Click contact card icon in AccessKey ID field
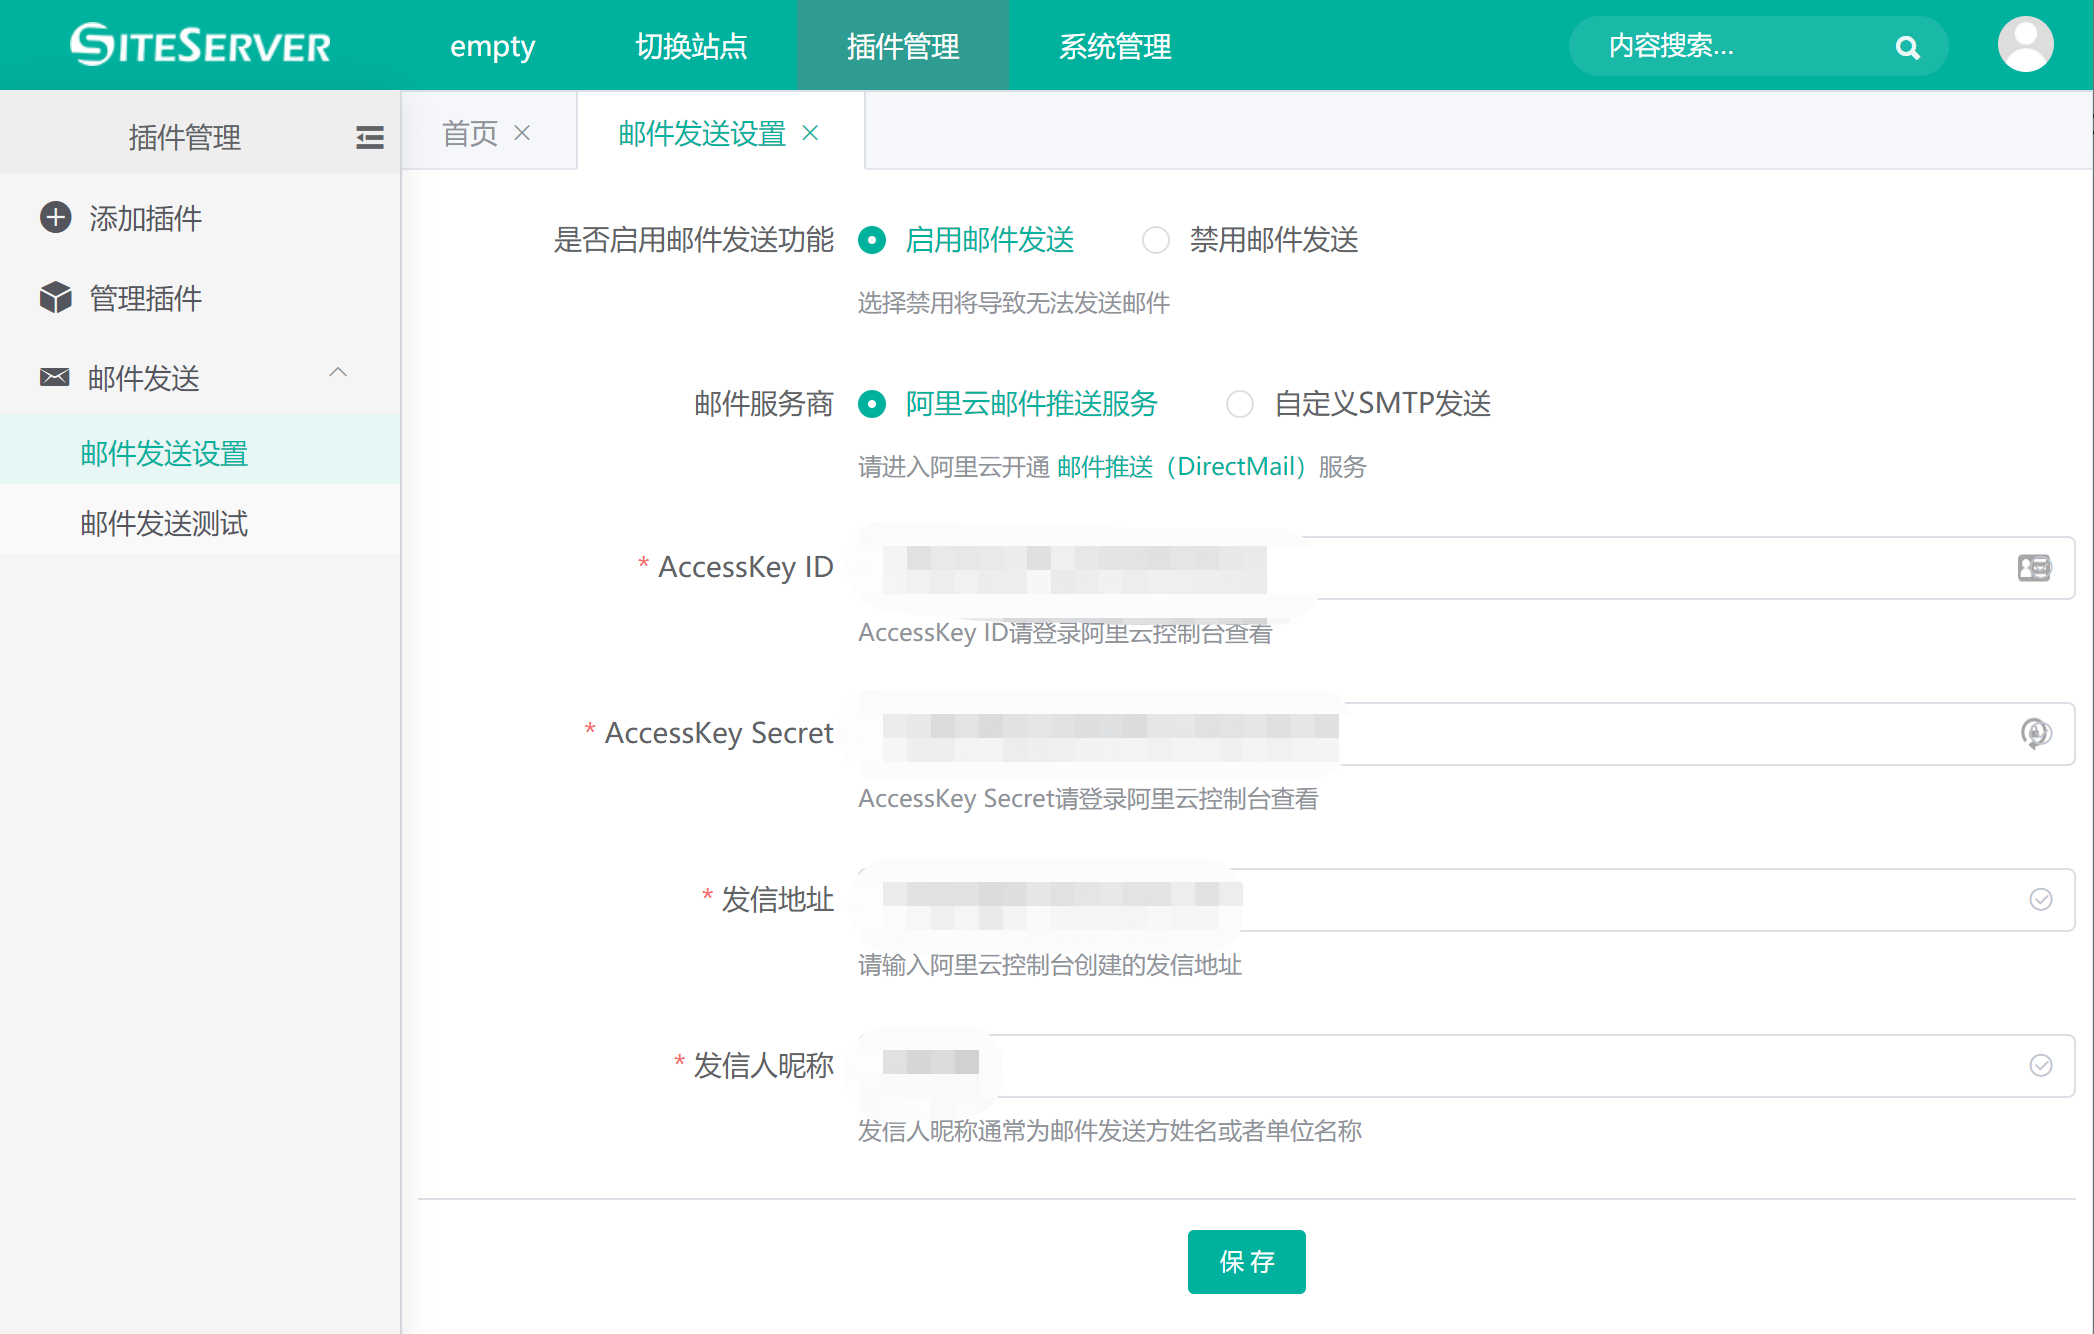The image size is (2094, 1334). pyautogui.click(x=2034, y=568)
